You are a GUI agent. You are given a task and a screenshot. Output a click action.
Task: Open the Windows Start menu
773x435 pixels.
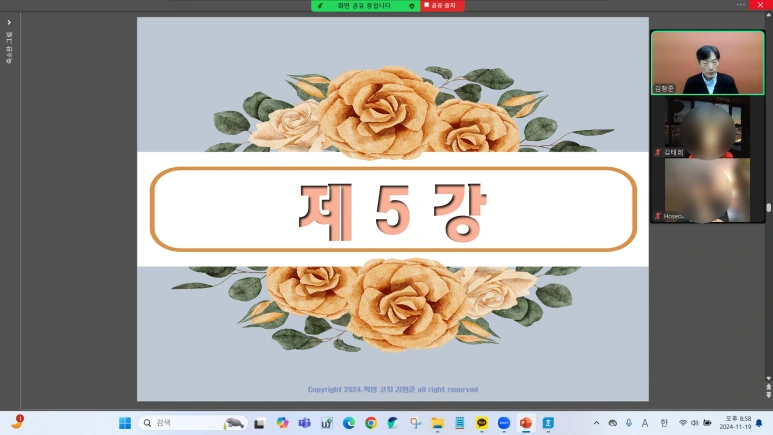tap(125, 423)
